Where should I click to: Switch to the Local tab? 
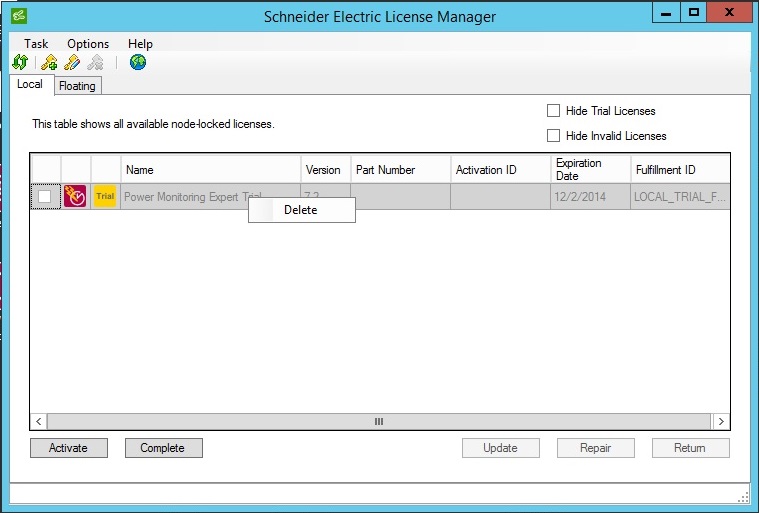(x=30, y=84)
